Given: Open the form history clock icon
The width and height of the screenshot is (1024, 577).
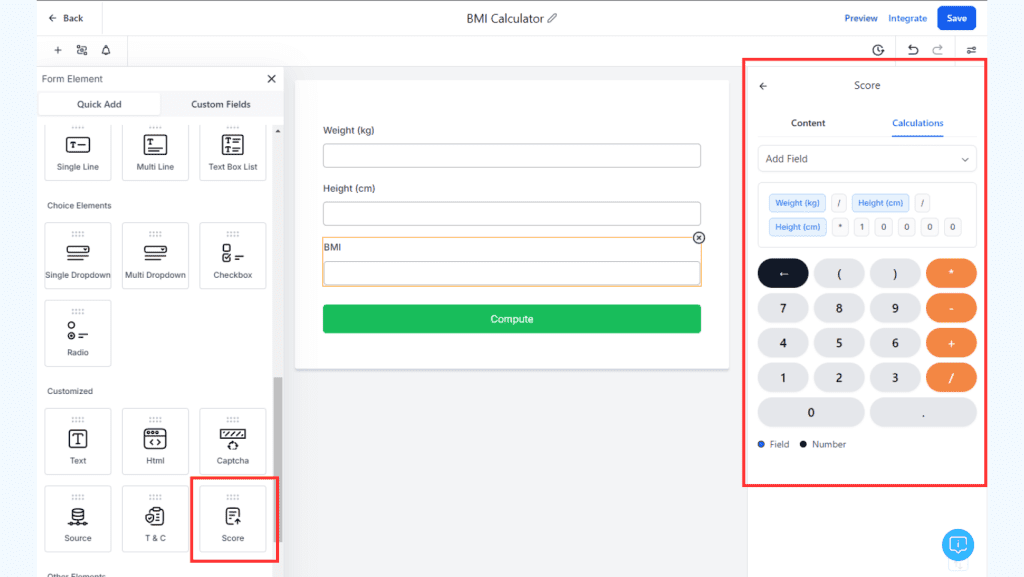Looking at the screenshot, I should coord(878,49).
